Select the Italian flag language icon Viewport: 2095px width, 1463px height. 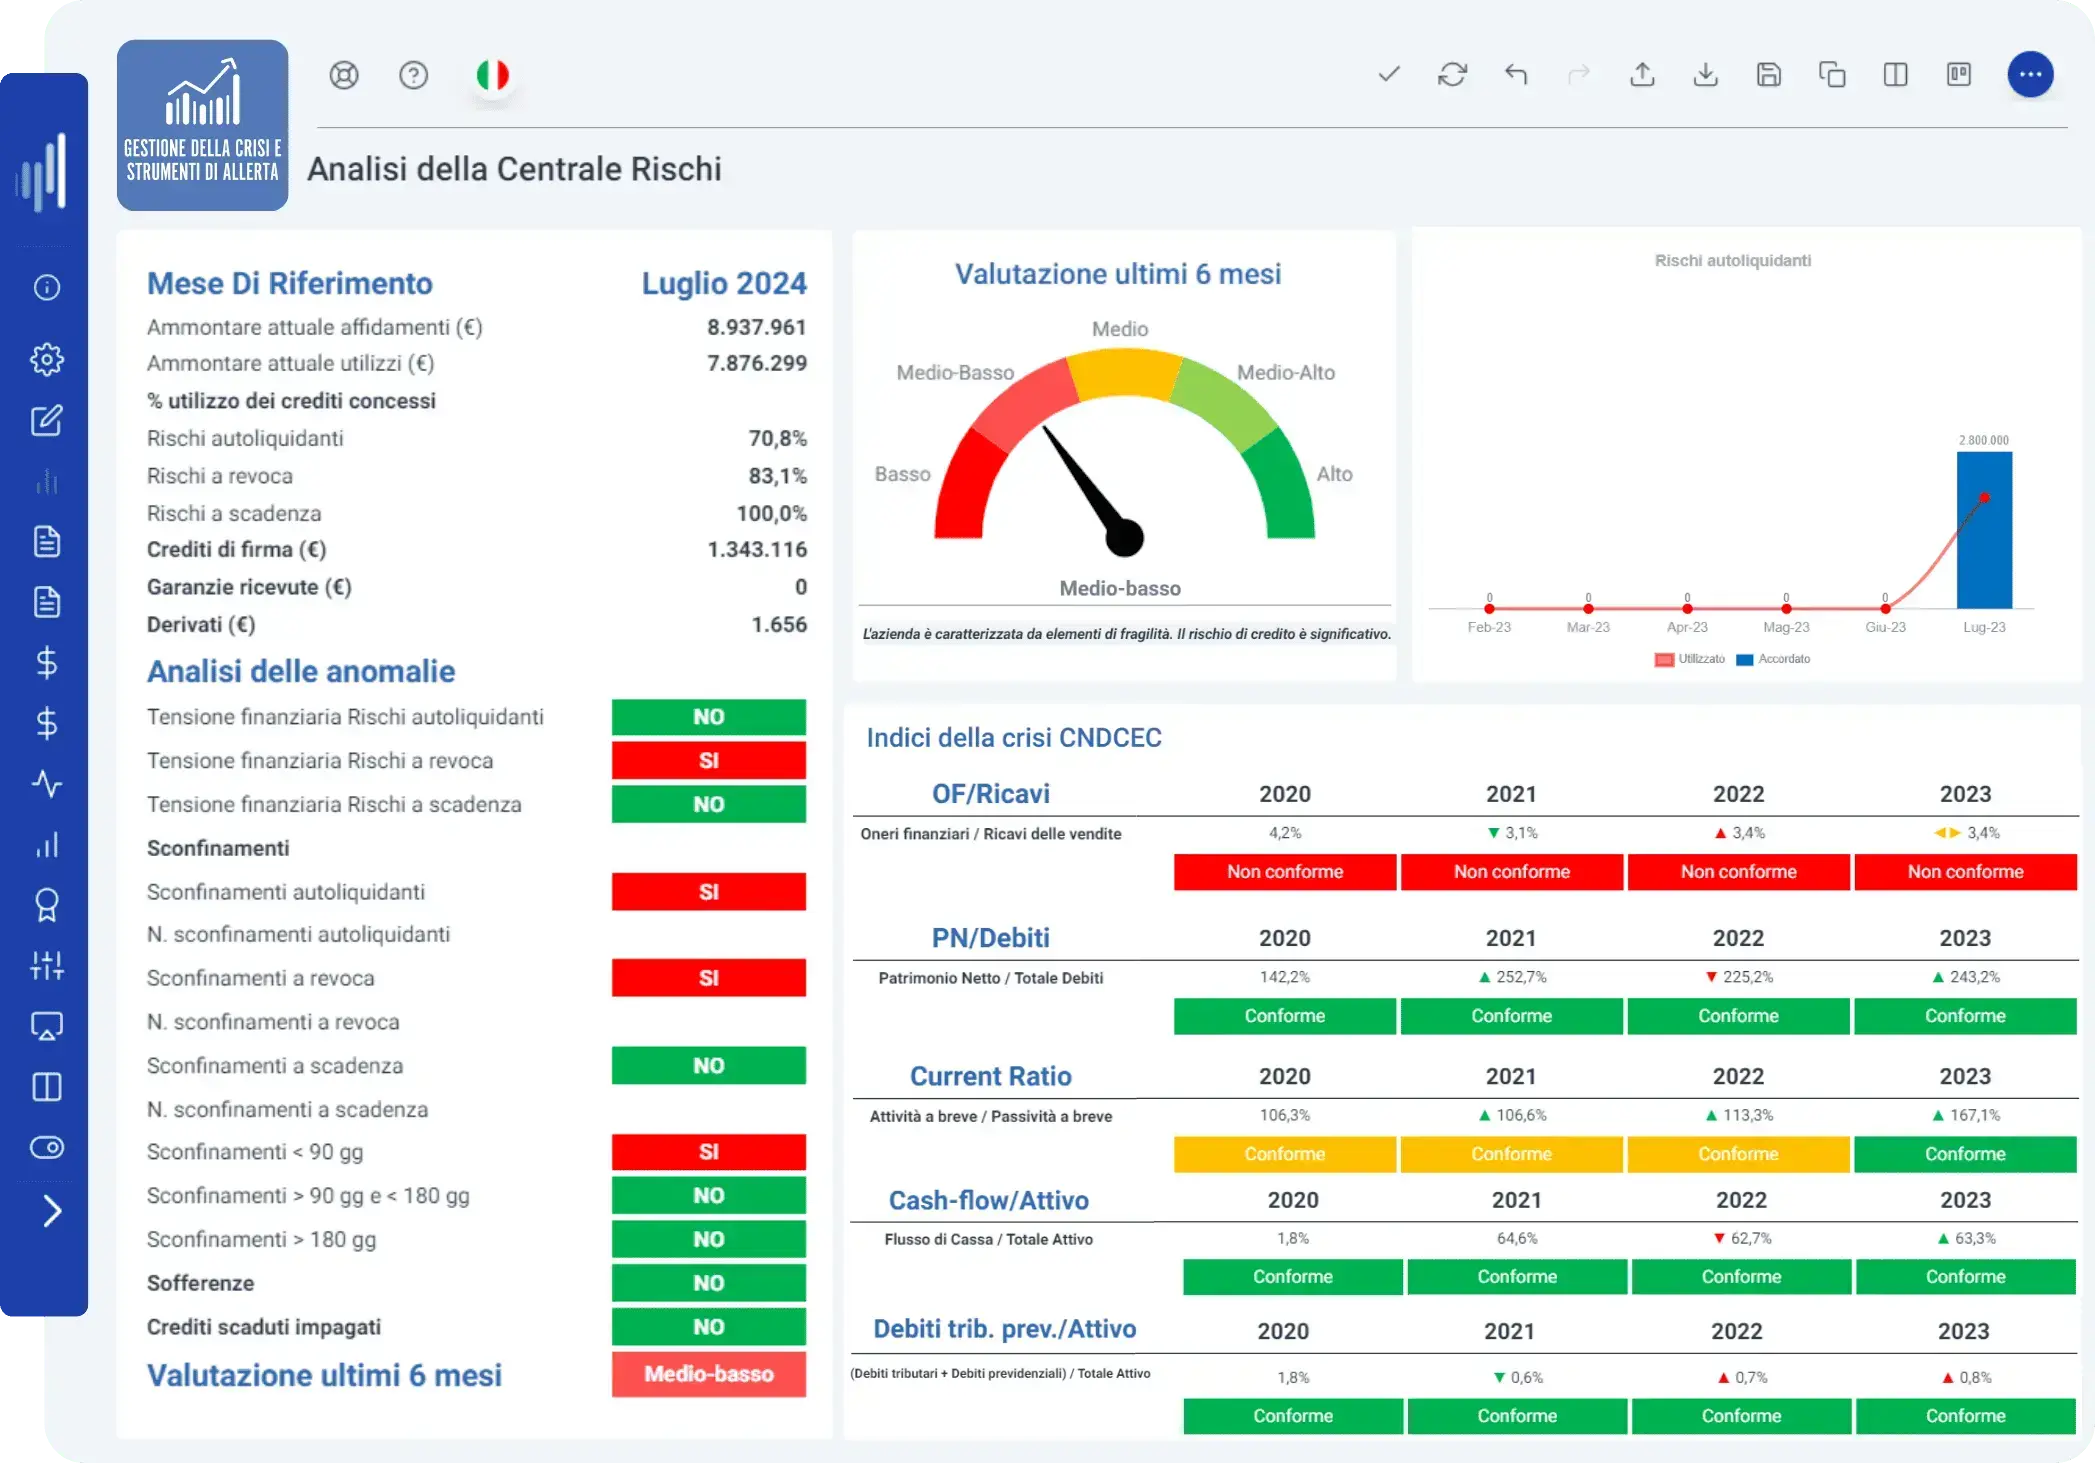tap(492, 75)
